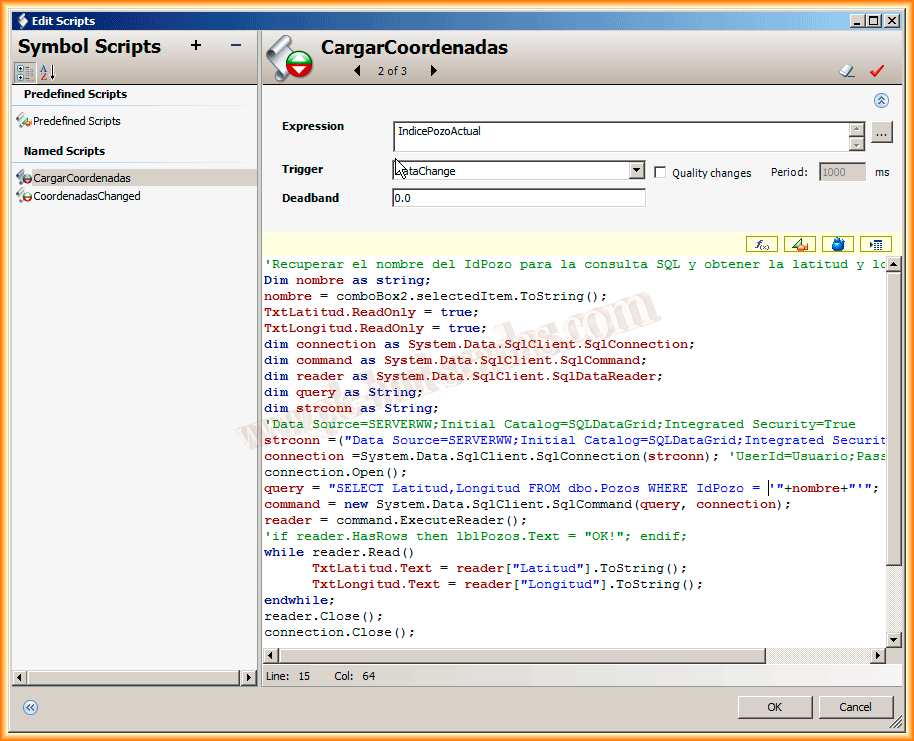Collapse the left panel with bottom-left chevron
This screenshot has height=741, width=914.
(30, 707)
